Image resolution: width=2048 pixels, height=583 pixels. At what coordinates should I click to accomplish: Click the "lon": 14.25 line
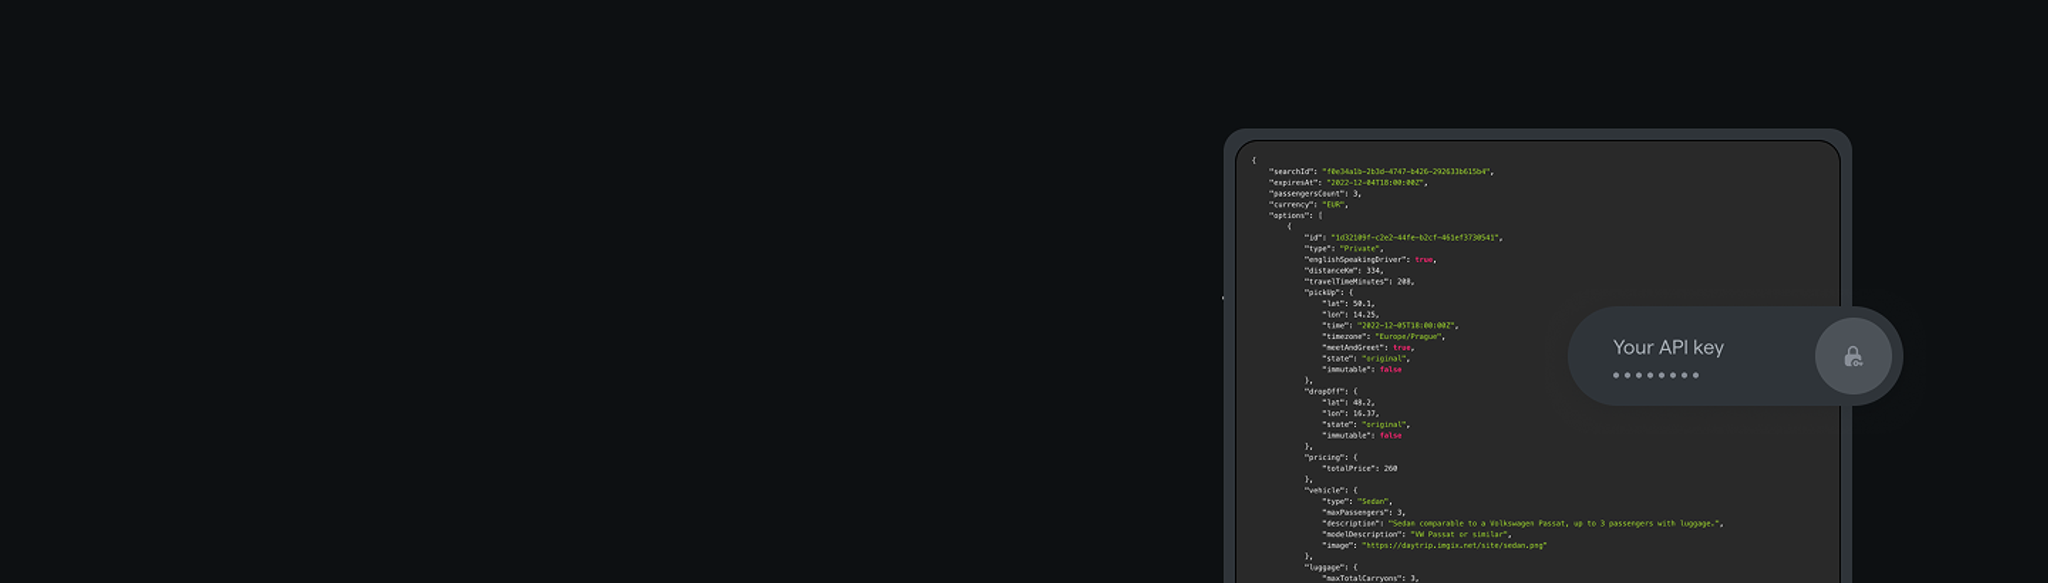click(x=1350, y=314)
